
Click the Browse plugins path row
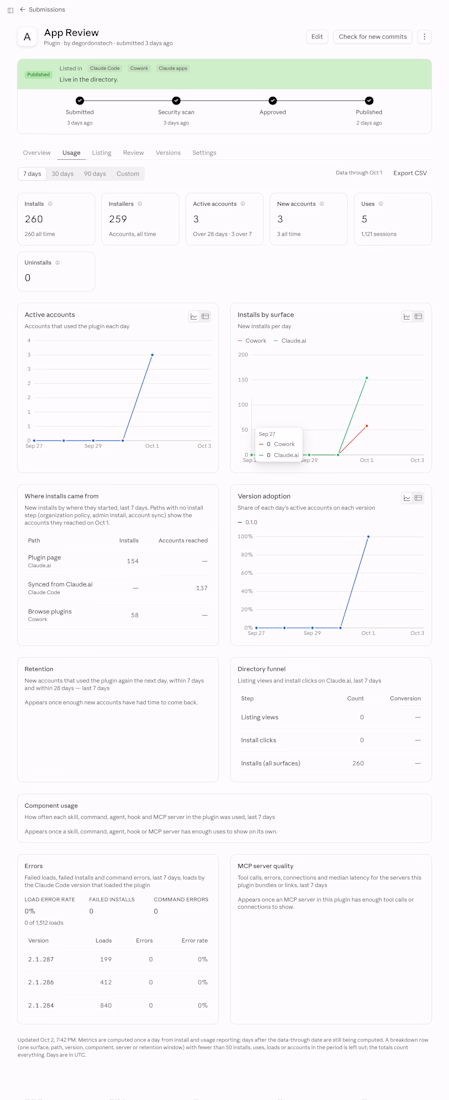point(118,615)
